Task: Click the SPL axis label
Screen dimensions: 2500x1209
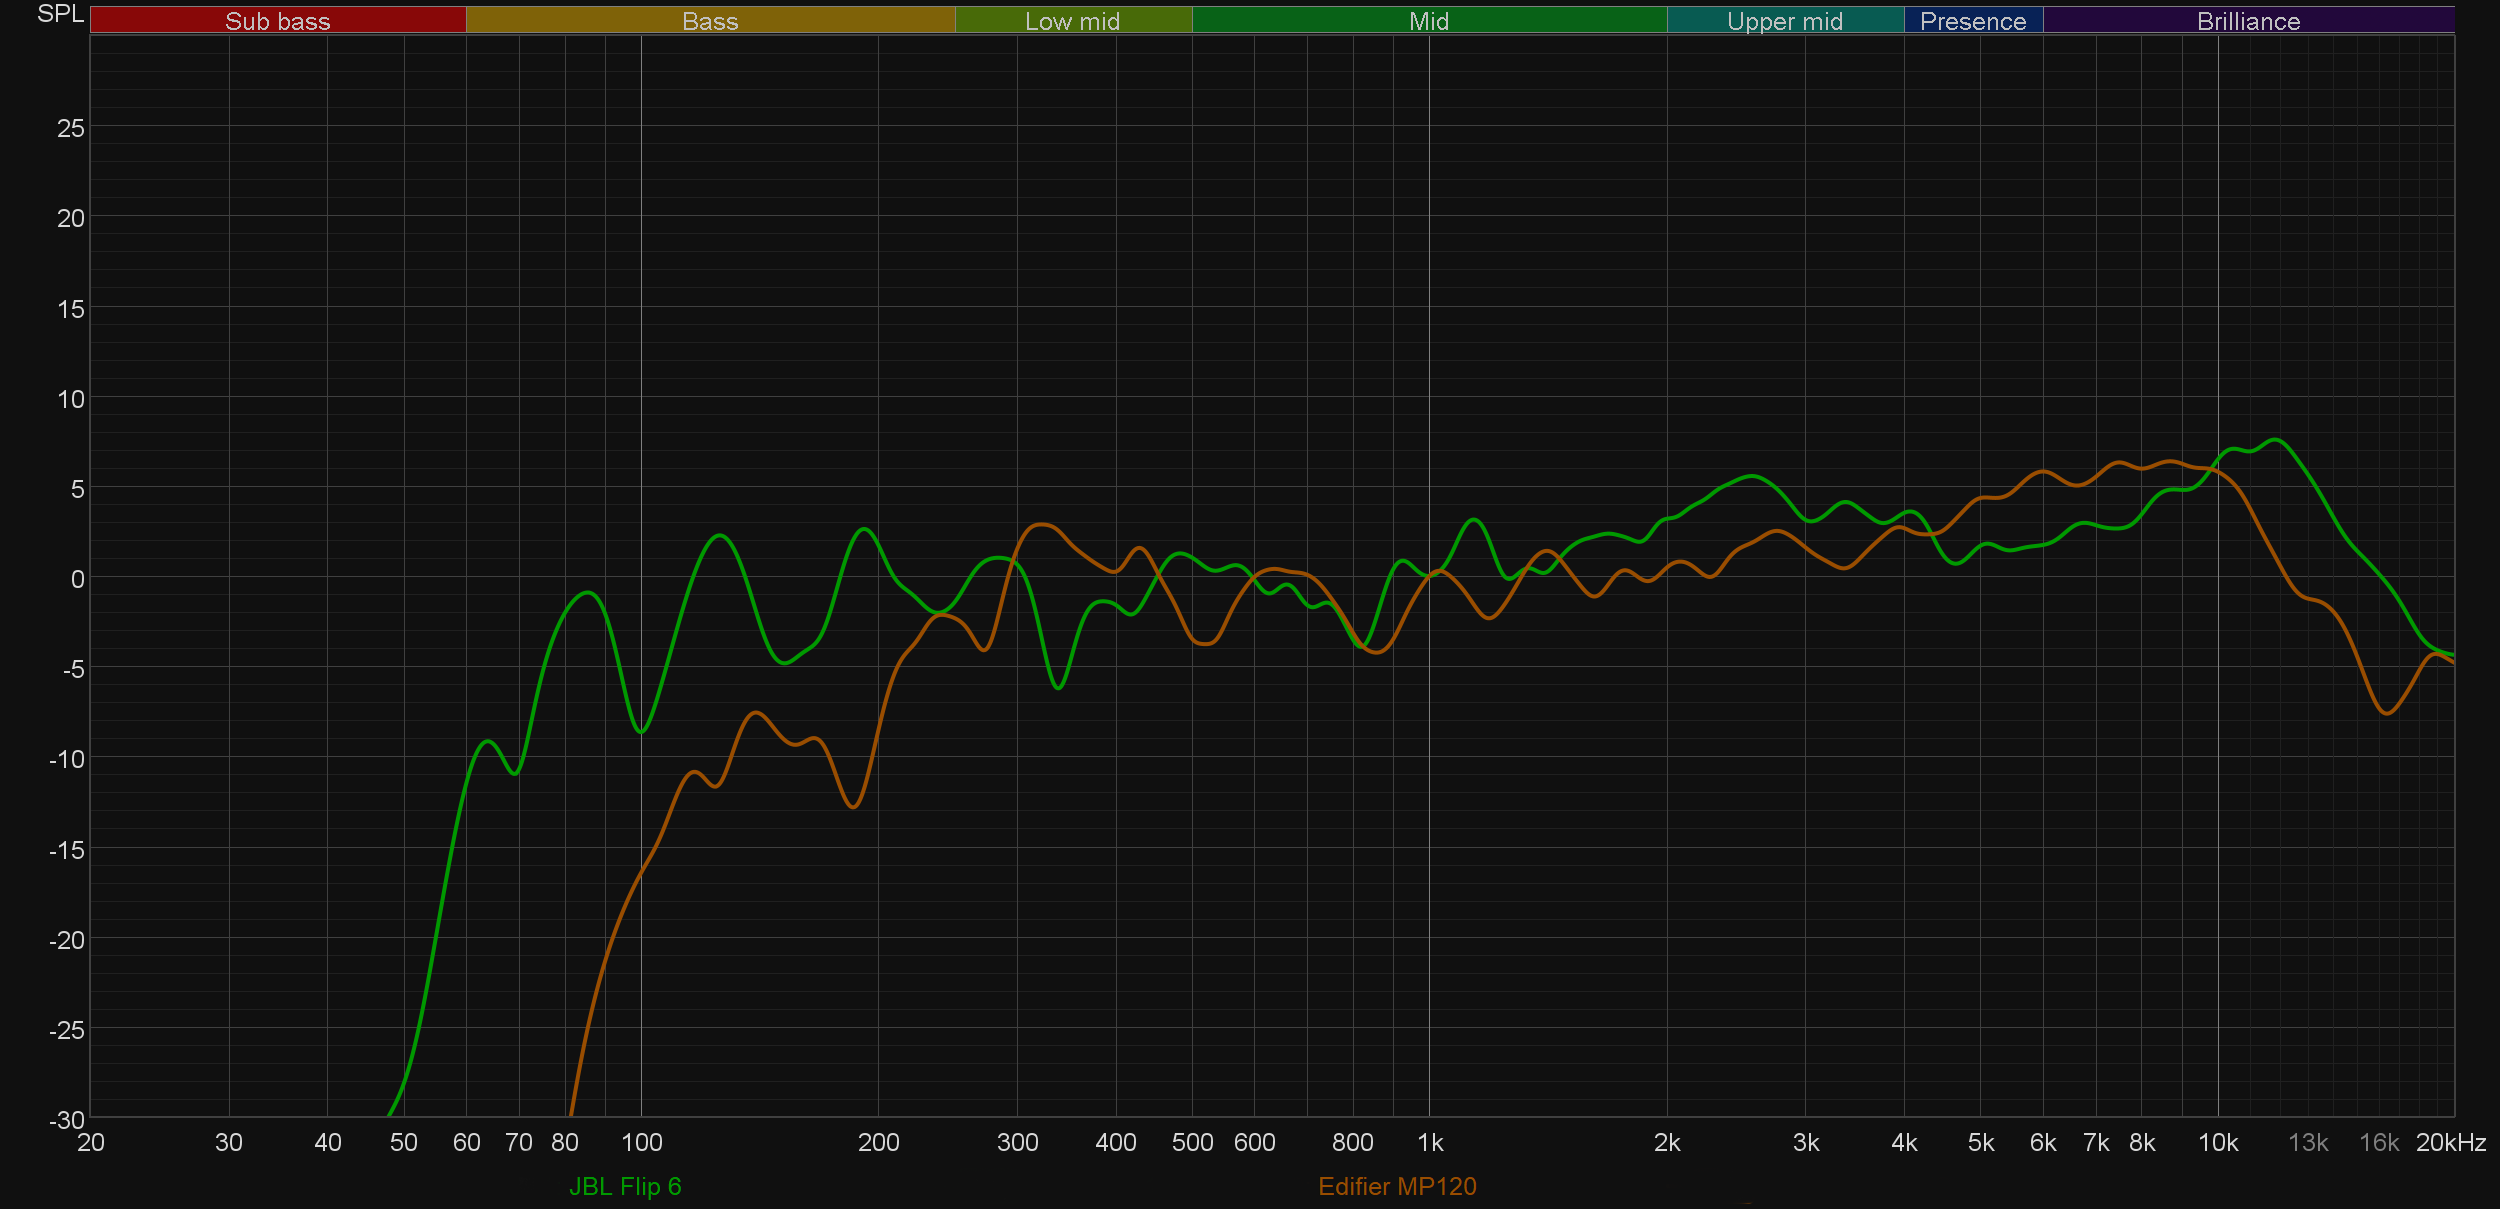Action: (60, 14)
